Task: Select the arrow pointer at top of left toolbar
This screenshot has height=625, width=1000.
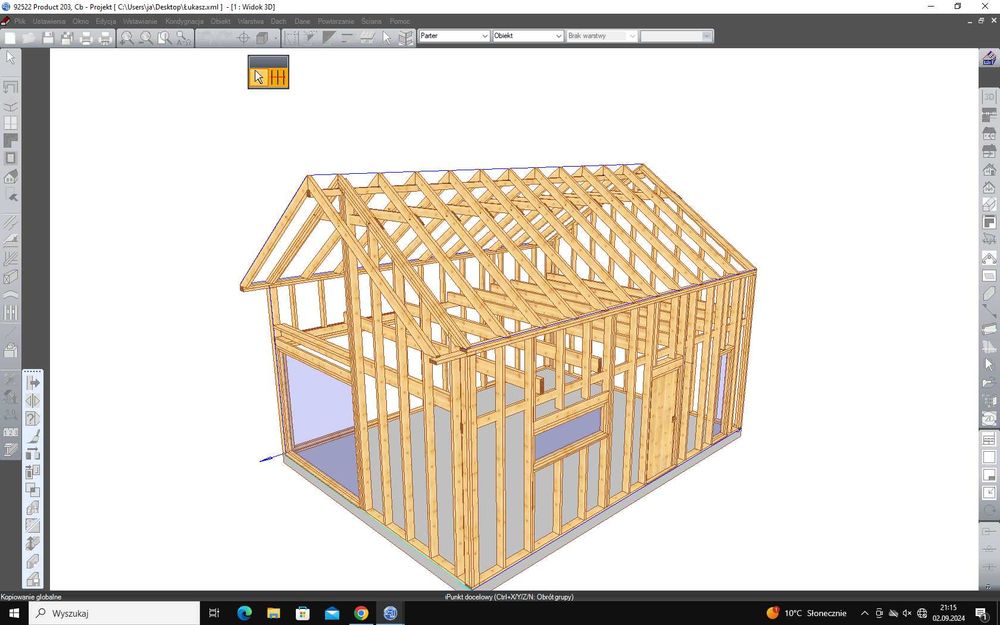Action: click(x=10, y=57)
